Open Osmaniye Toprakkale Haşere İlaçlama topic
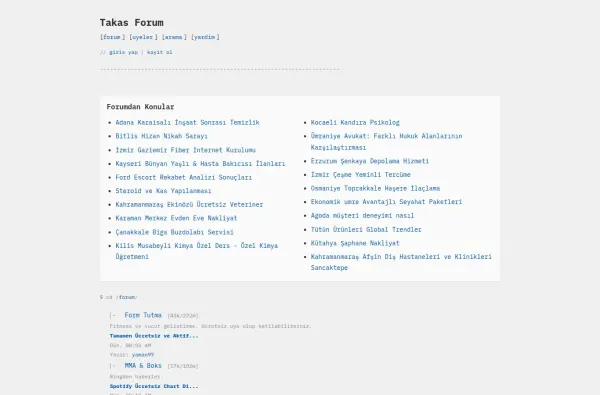The width and height of the screenshot is (600, 395). (x=375, y=188)
